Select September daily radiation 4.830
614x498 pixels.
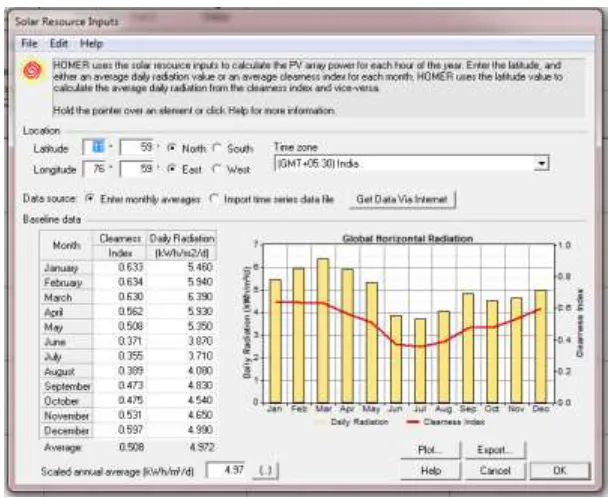[181, 386]
